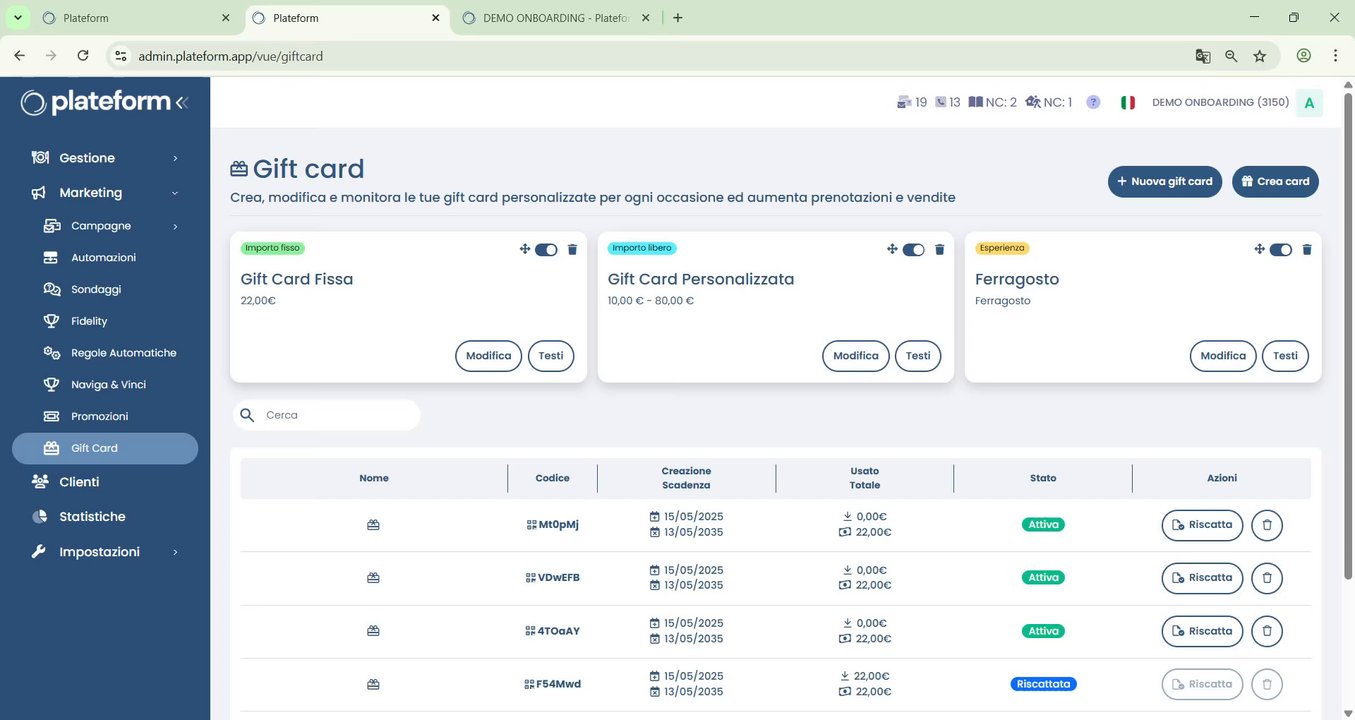Click the move handle on Gift Card Fissa
This screenshot has width=1355, height=720.
point(525,249)
